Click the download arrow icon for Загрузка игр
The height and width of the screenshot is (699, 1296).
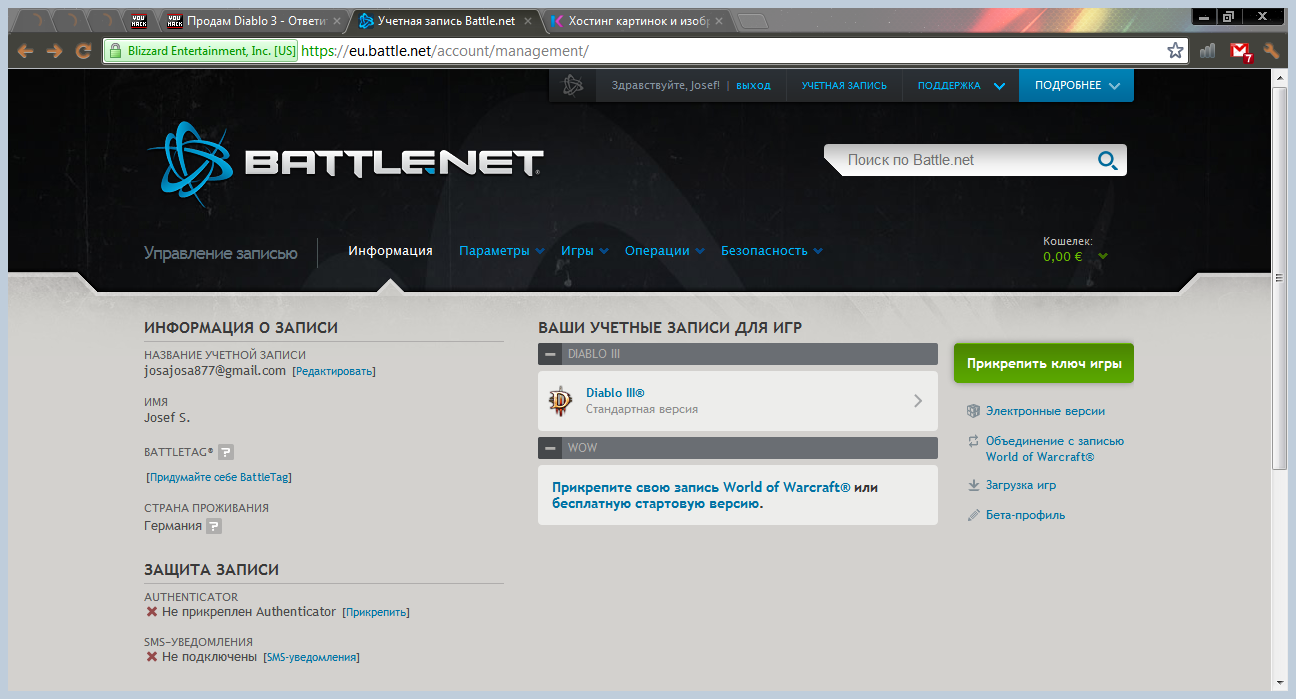pyautogui.click(x=973, y=485)
